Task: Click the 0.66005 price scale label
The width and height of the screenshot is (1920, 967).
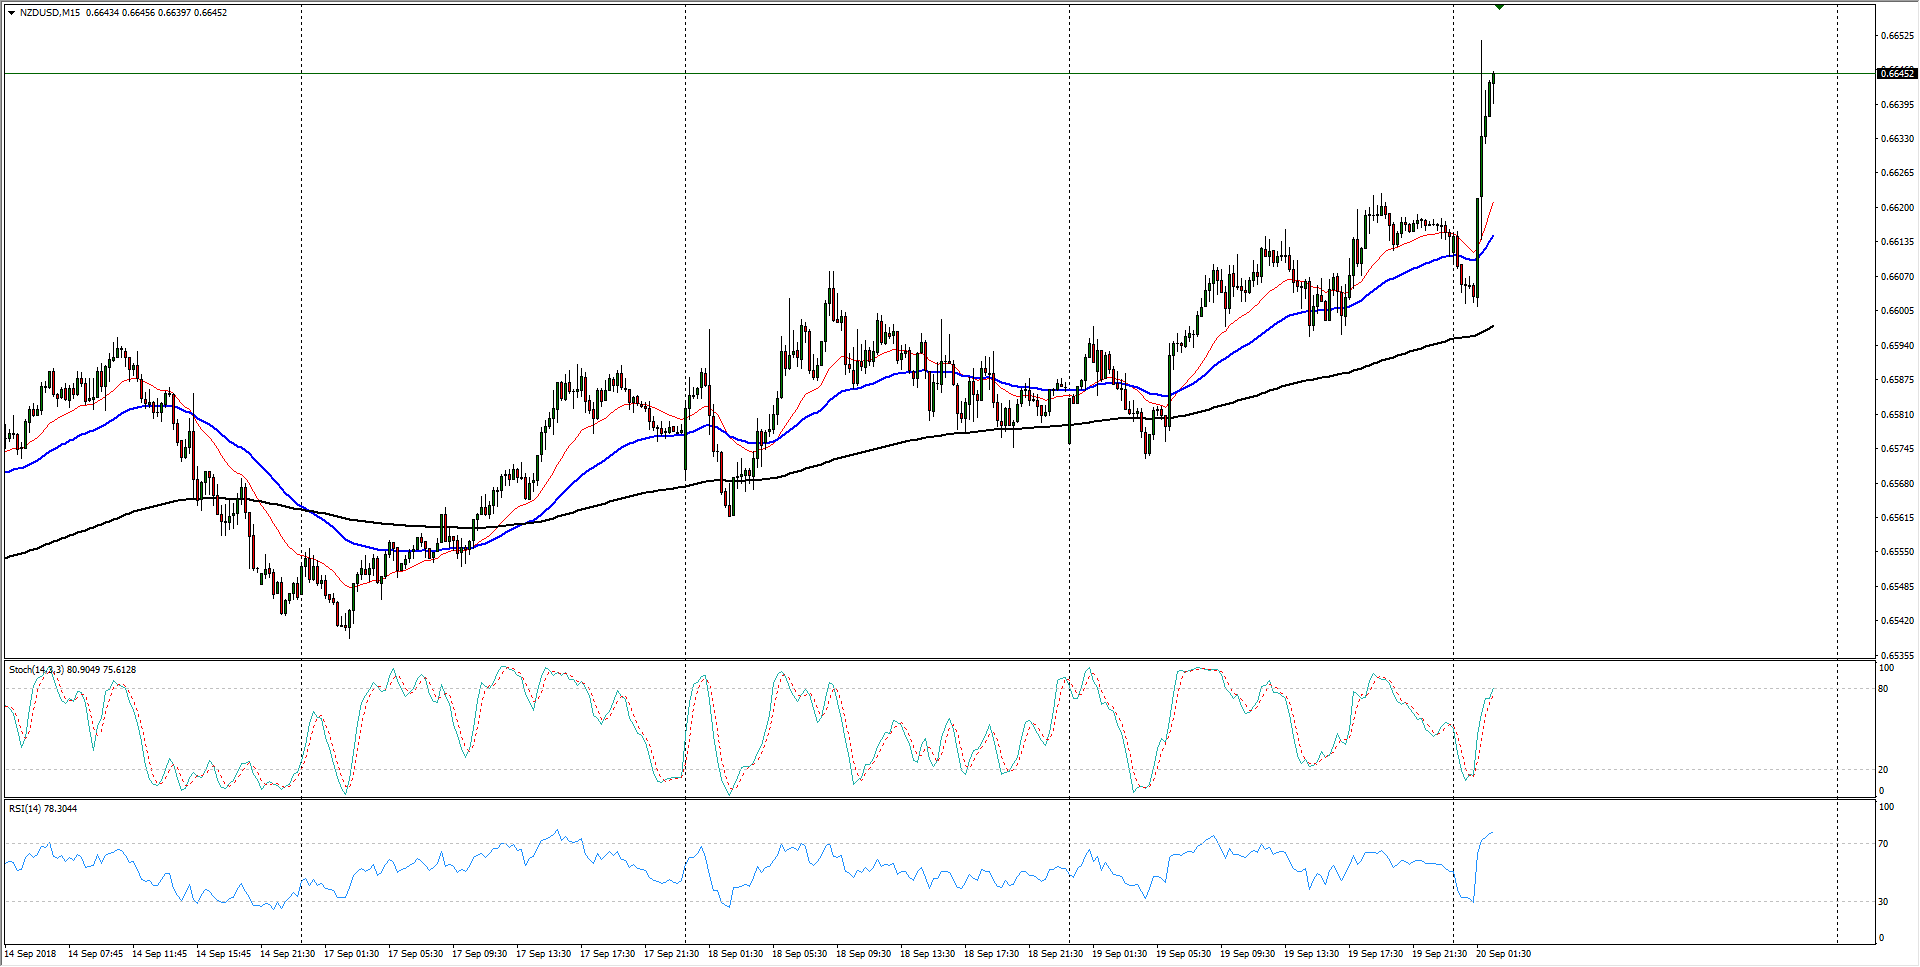Action: pos(1897,311)
